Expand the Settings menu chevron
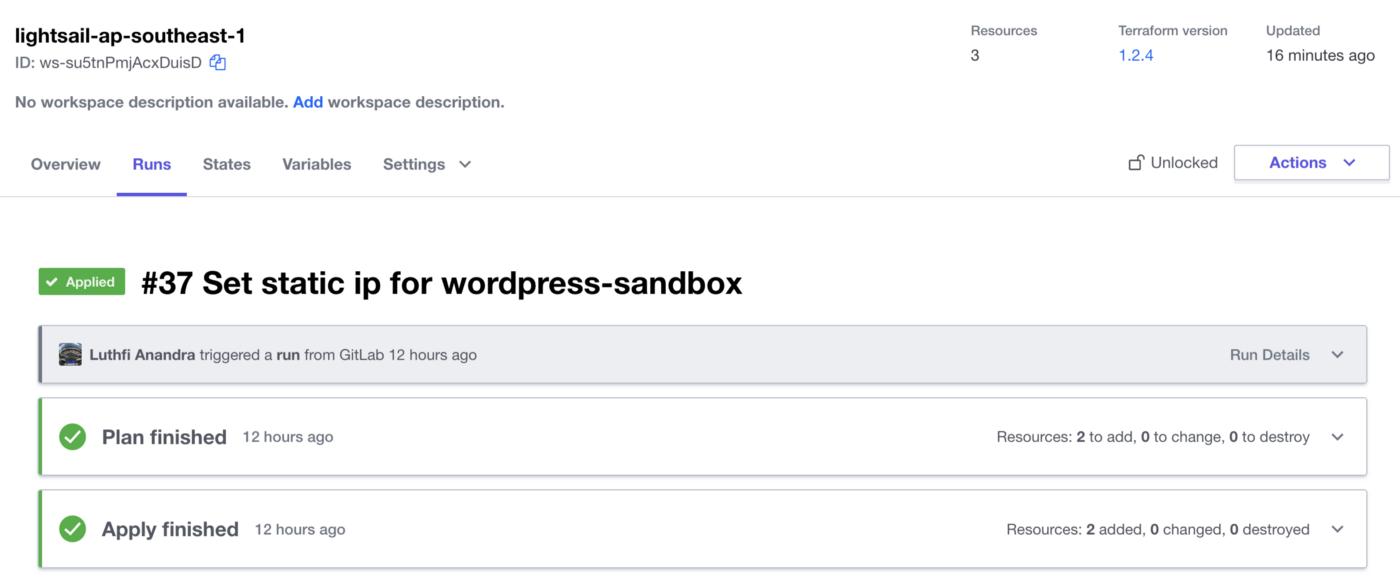The height and width of the screenshot is (584, 1400). (464, 164)
